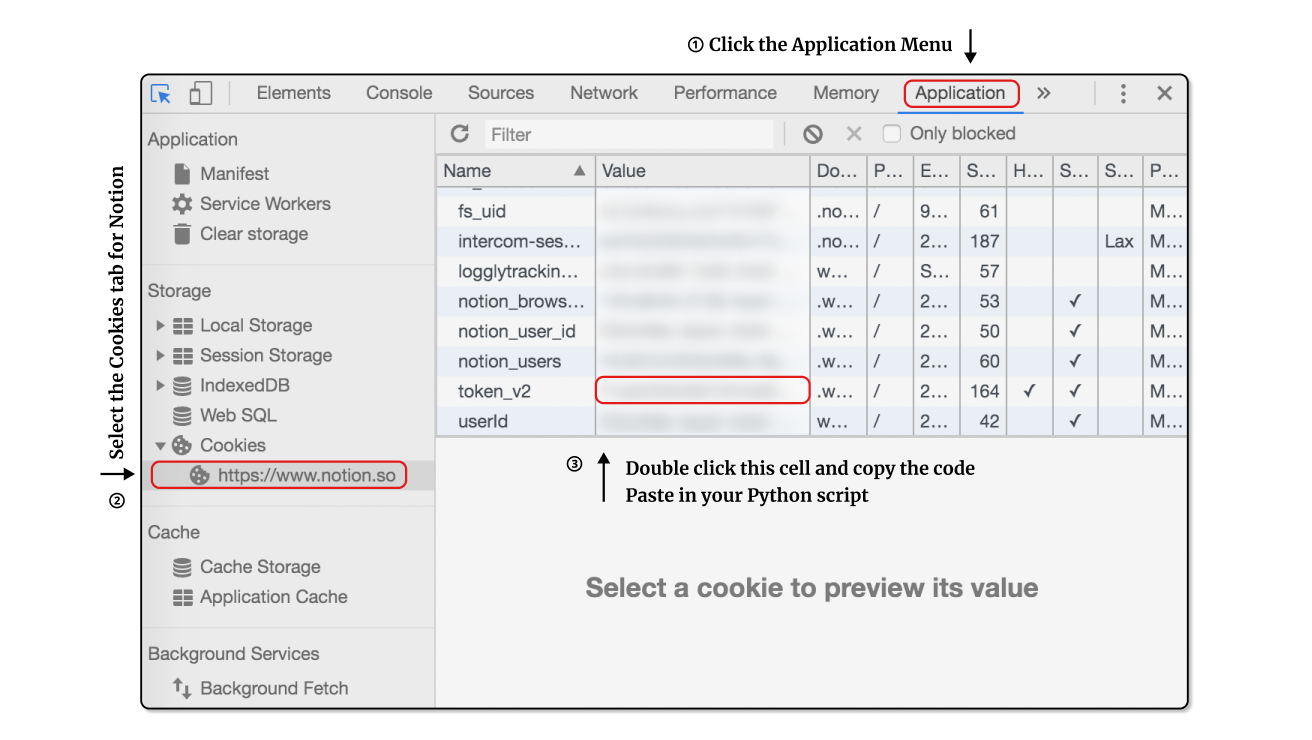Open Service Workers in the sidebar
Viewport: 1312px width, 740px height.
click(x=265, y=204)
